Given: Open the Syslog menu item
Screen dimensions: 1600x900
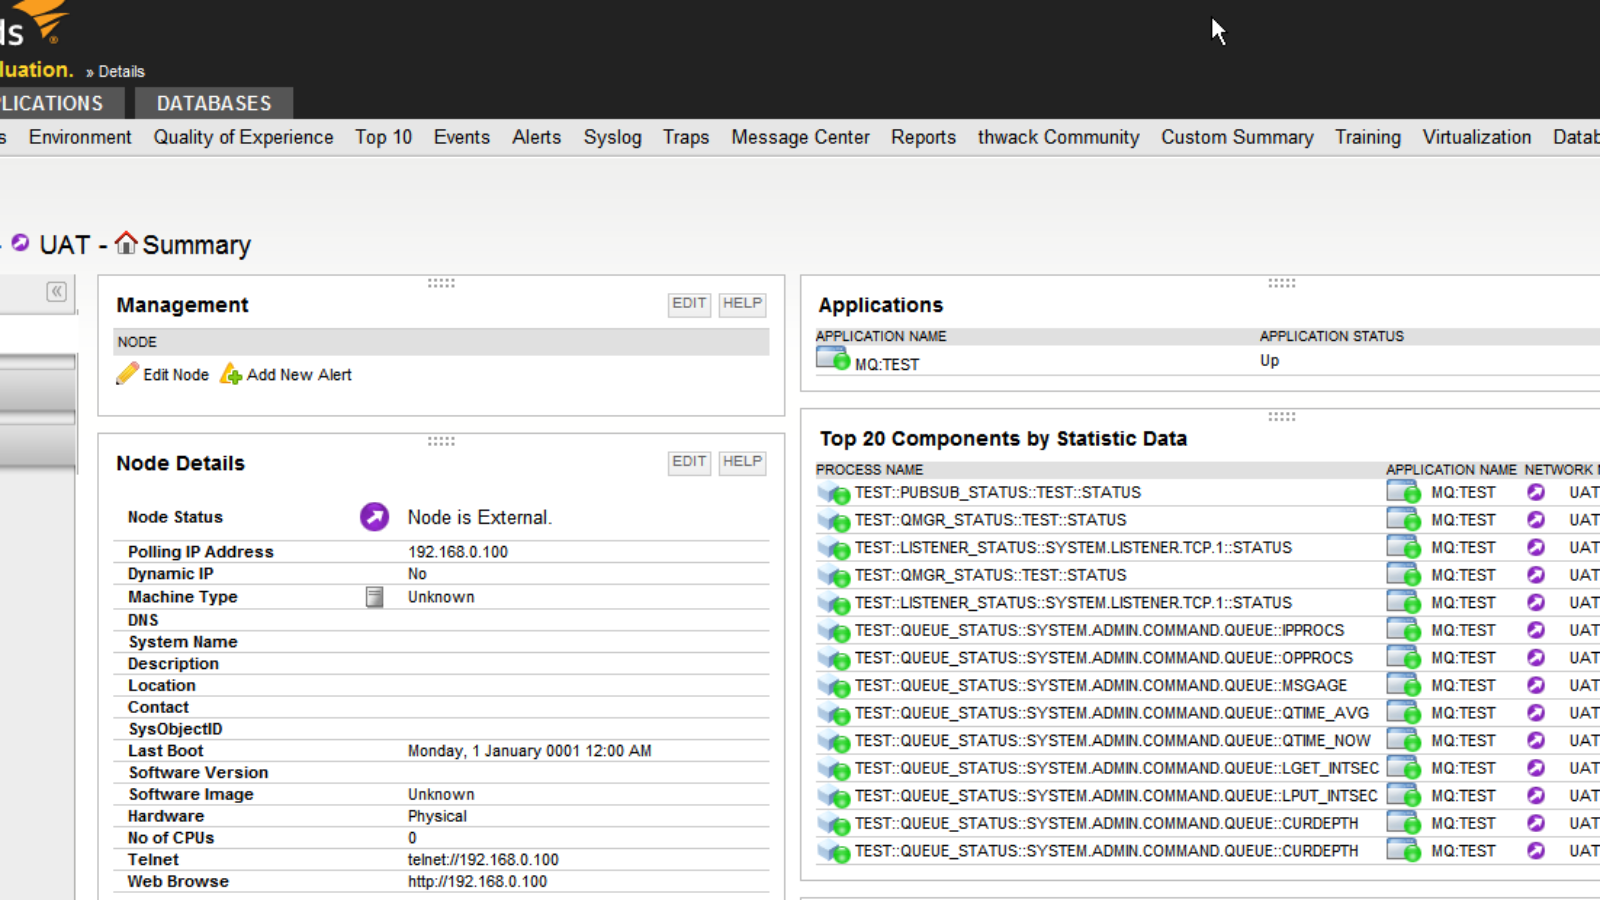Looking at the screenshot, I should click(612, 137).
